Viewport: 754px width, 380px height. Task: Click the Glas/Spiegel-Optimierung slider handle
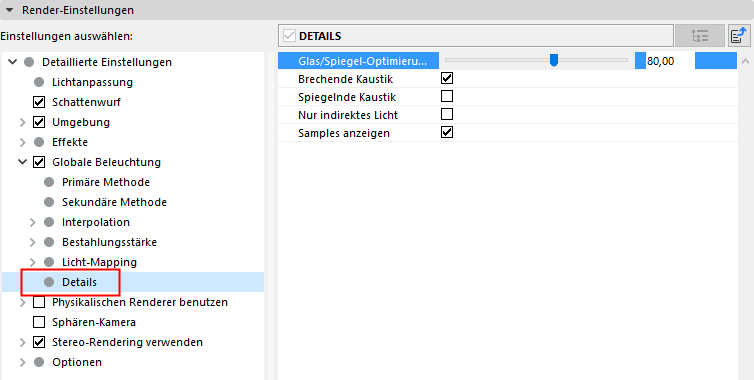pos(554,60)
